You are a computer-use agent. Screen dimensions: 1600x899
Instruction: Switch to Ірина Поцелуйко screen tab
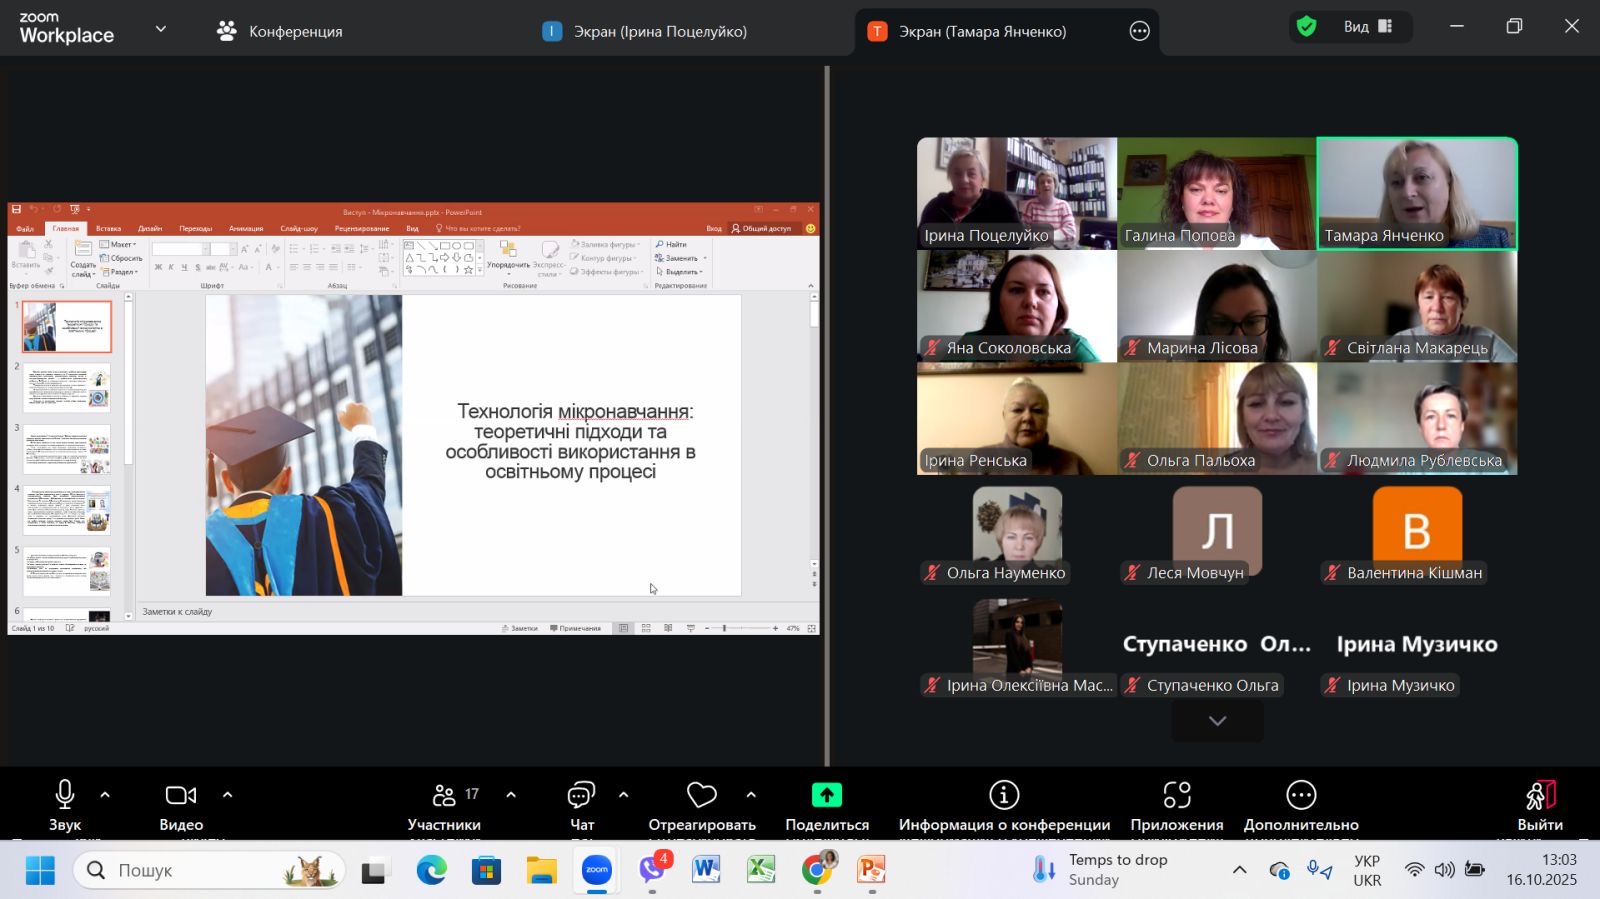[646, 31]
